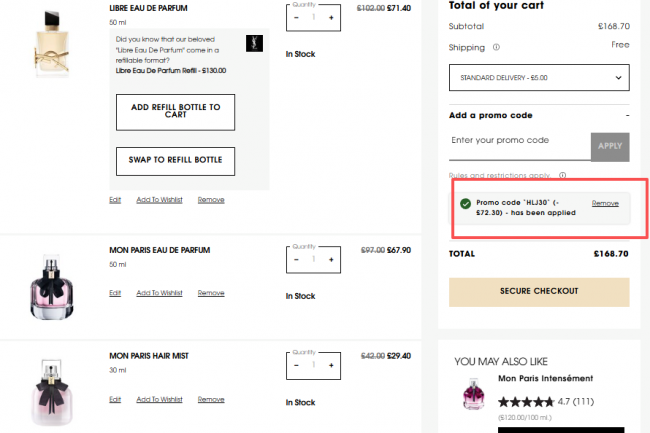
Task: Edit the Libre Eau De Parfum item
Action: [115, 200]
